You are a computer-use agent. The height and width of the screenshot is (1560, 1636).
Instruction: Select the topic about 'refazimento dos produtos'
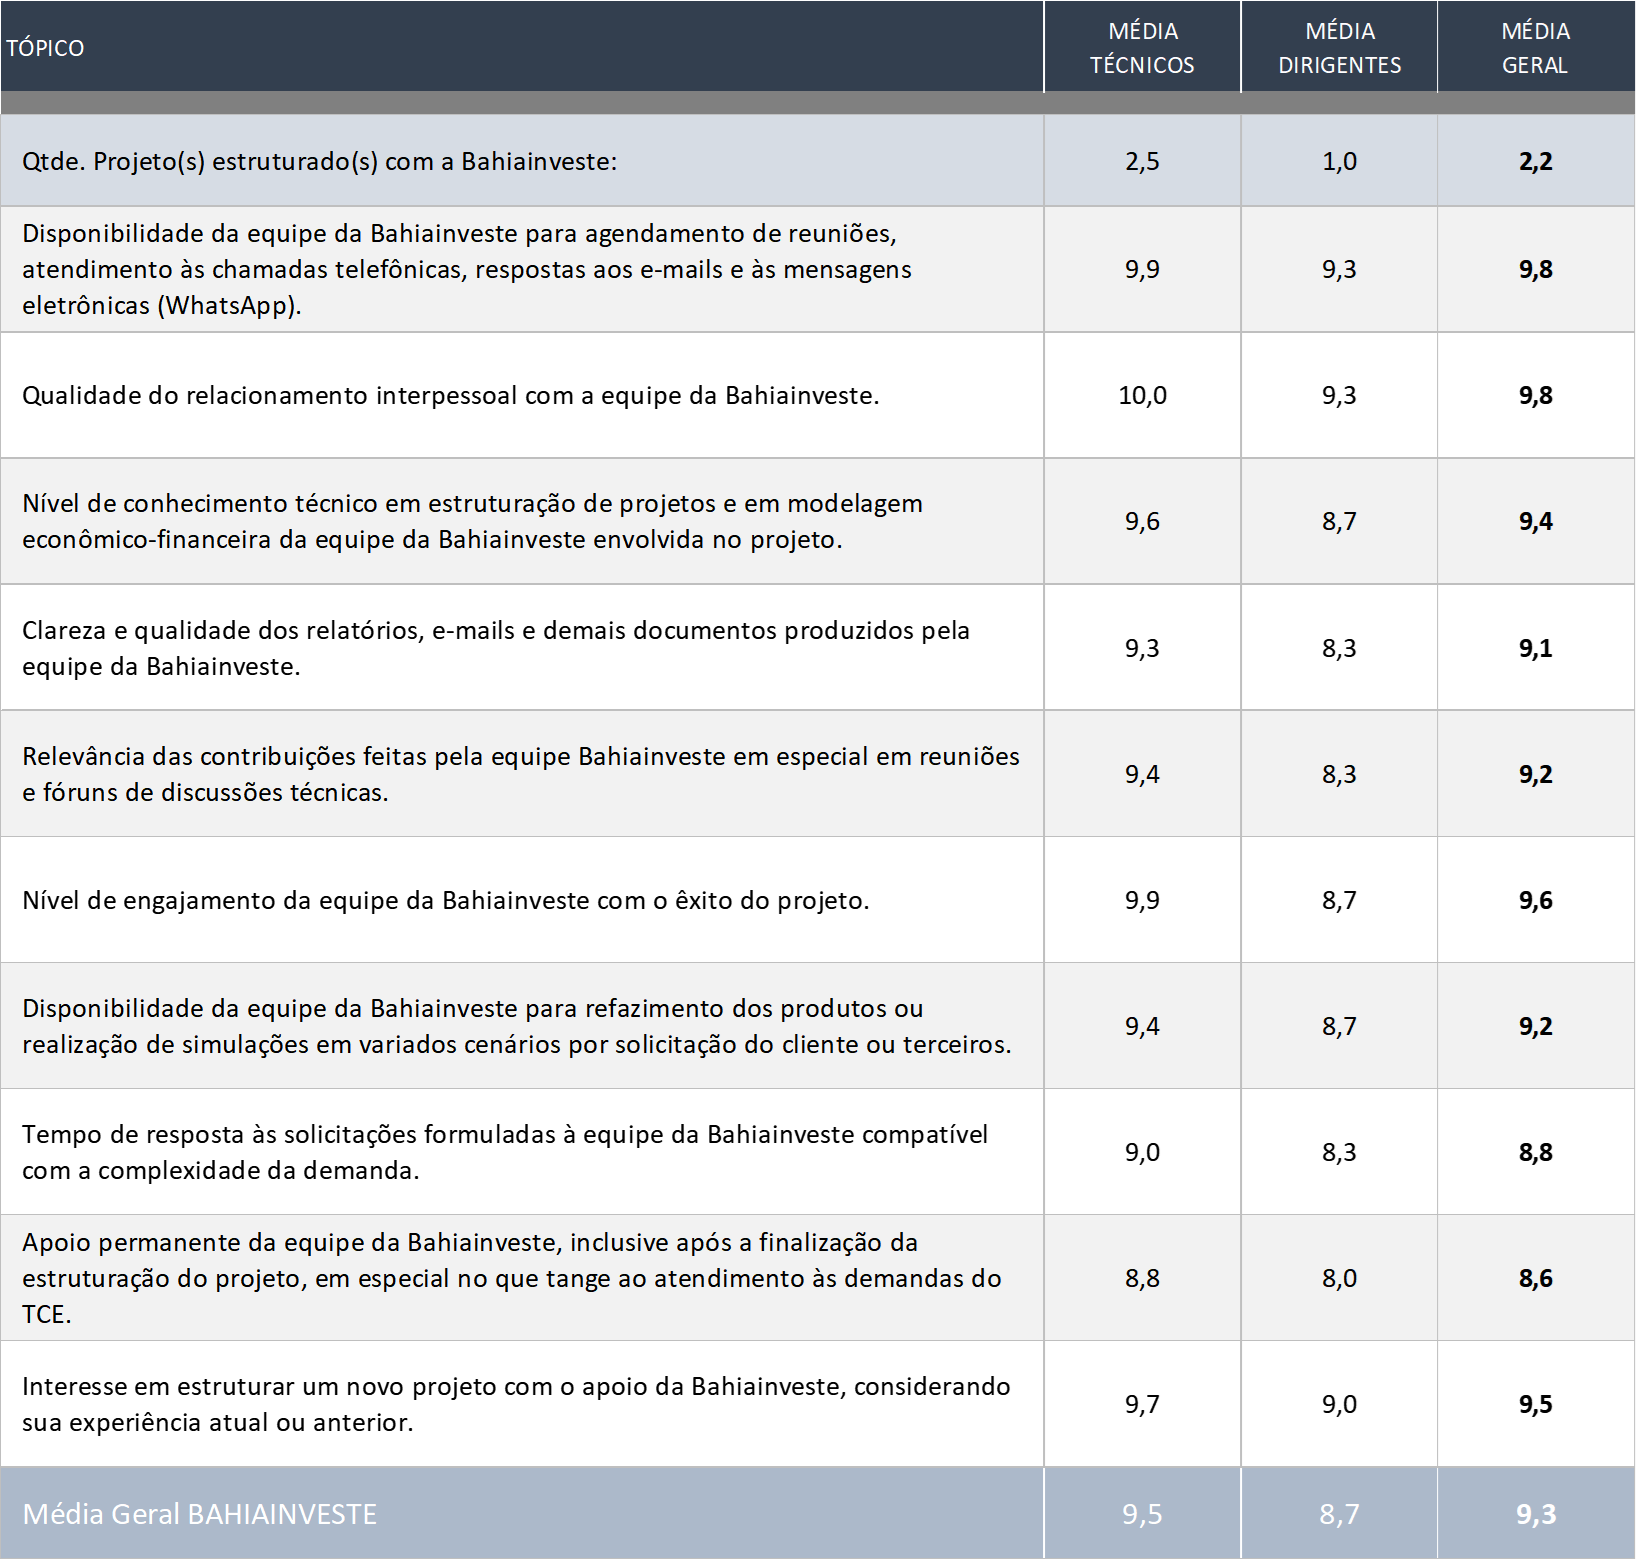pos(516,1026)
